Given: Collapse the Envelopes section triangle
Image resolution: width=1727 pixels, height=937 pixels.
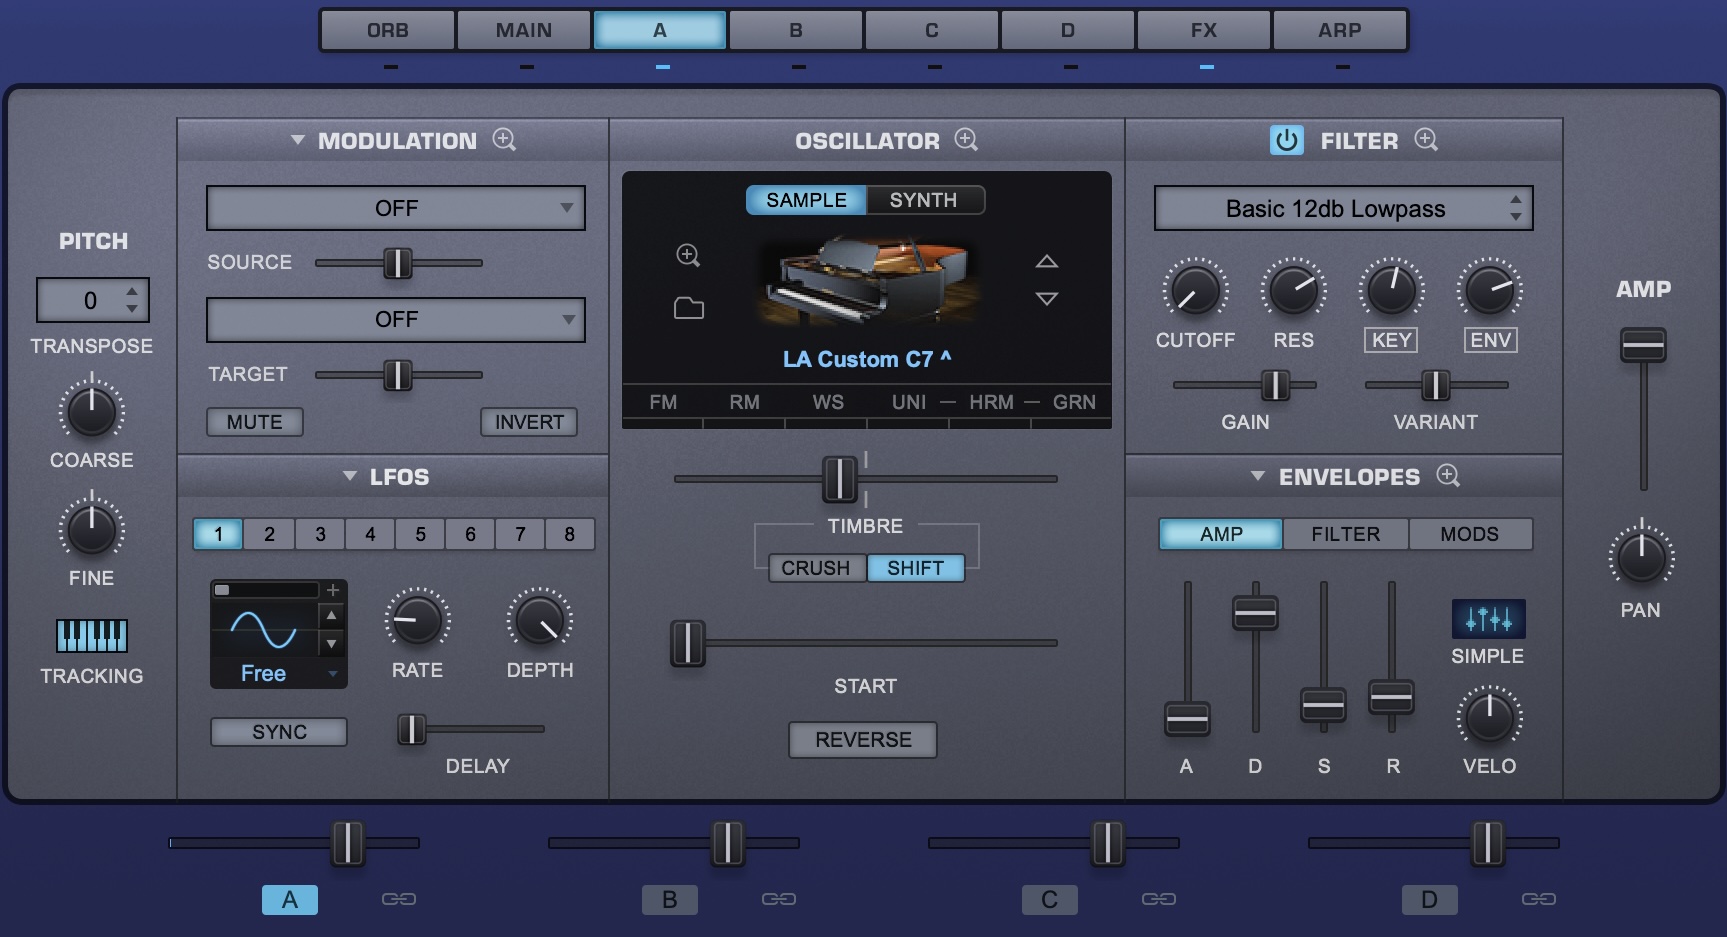Looking at the screenshot, I should tap(1258, 476).
